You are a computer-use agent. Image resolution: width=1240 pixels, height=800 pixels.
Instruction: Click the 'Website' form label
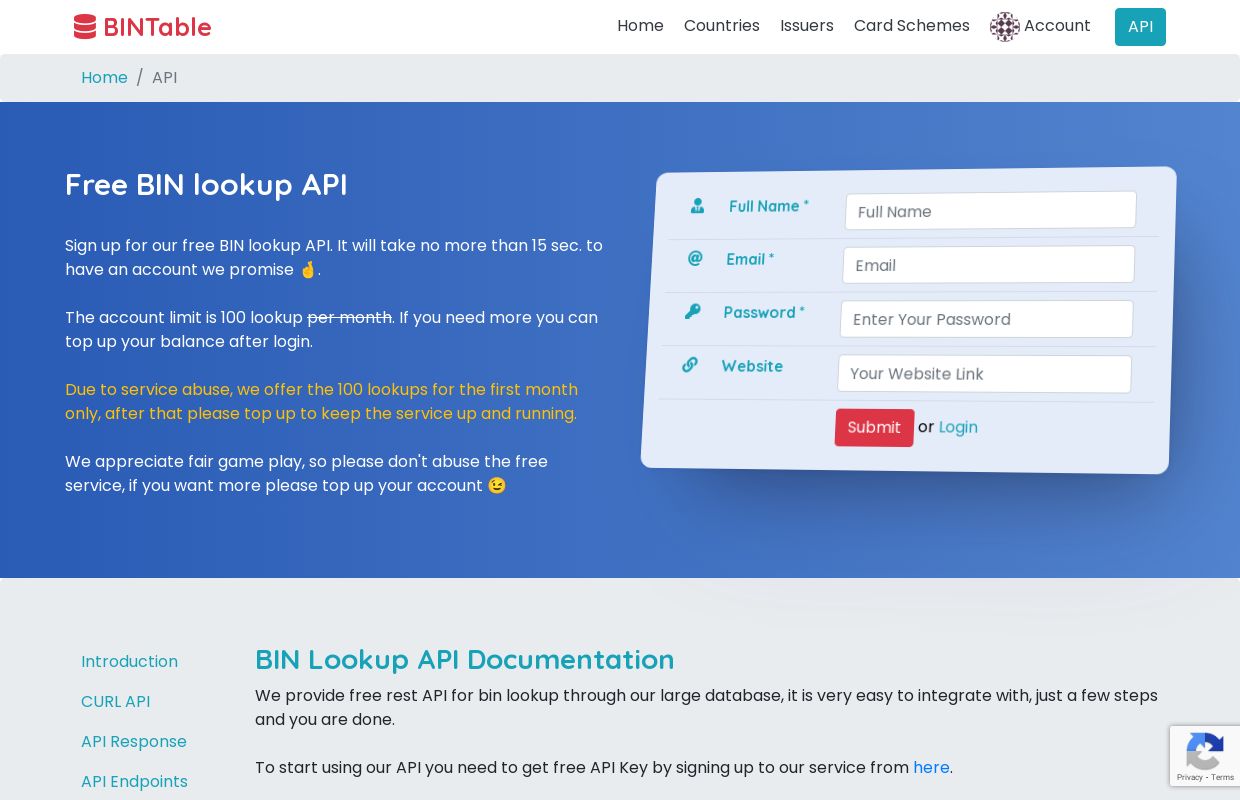[752, 366]
